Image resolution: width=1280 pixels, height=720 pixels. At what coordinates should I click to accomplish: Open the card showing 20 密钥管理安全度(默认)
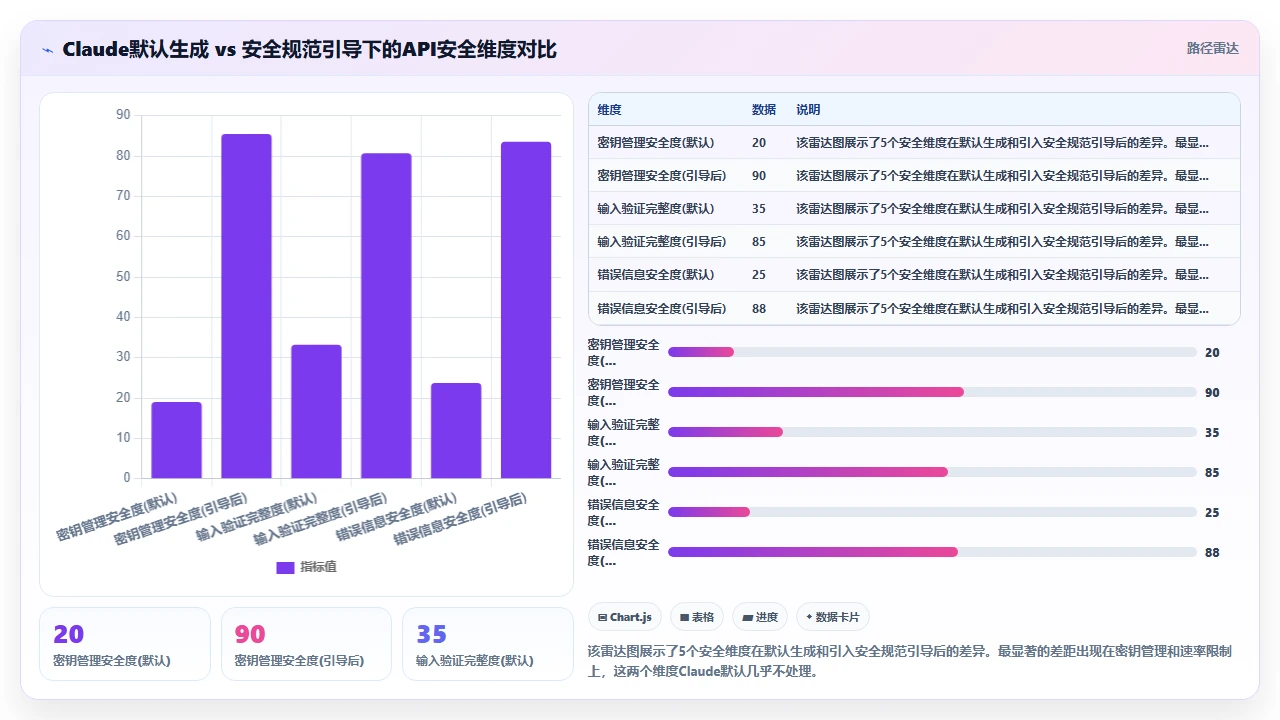pyautogui.click(x=125, y=644)
